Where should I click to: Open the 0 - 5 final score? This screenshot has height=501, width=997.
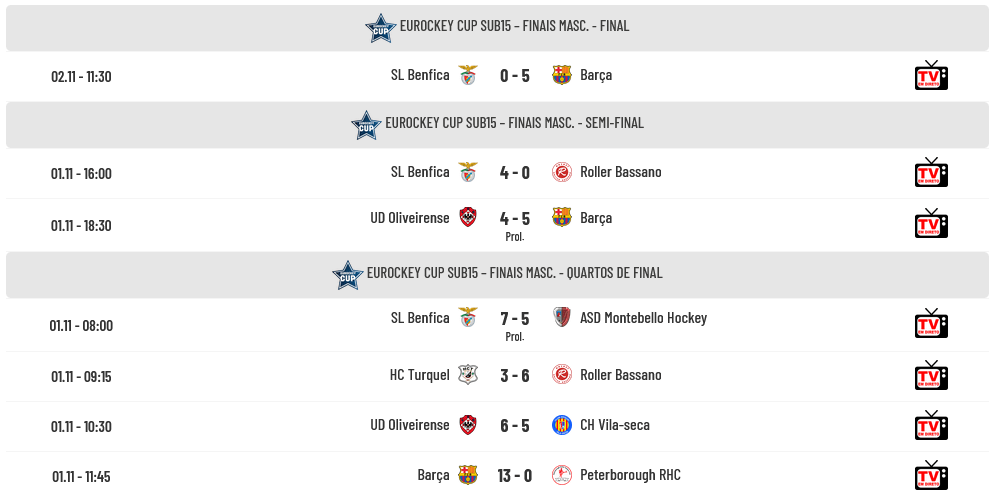pyautogui.click(x=515, y=75)
